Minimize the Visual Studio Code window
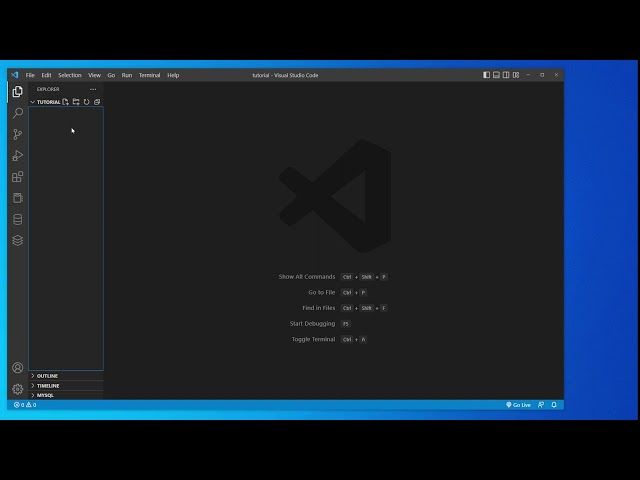The width and height of the screenshot is (640, 480). pyautogui.click(x=528, y=75)
